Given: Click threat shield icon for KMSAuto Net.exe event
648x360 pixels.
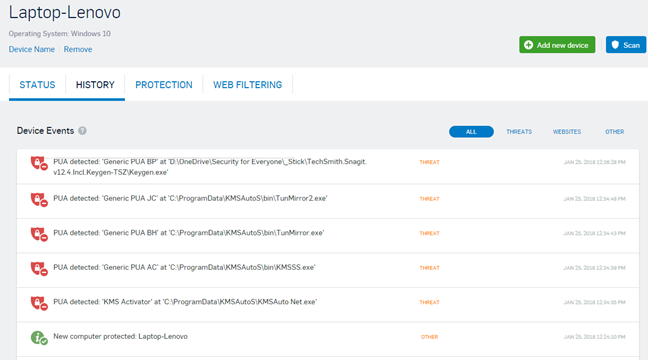Looking at the screenshot, I should (x=39, y=303).
